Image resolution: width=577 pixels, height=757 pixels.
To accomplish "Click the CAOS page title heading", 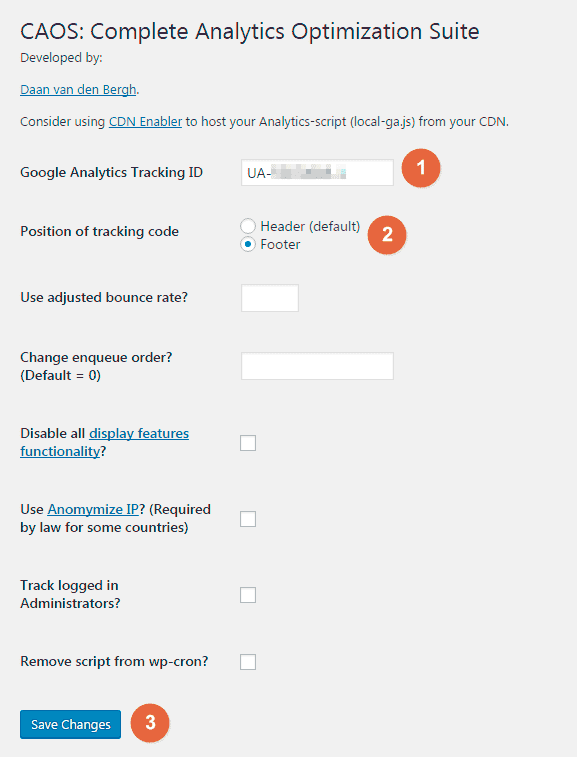I will 250,31.
